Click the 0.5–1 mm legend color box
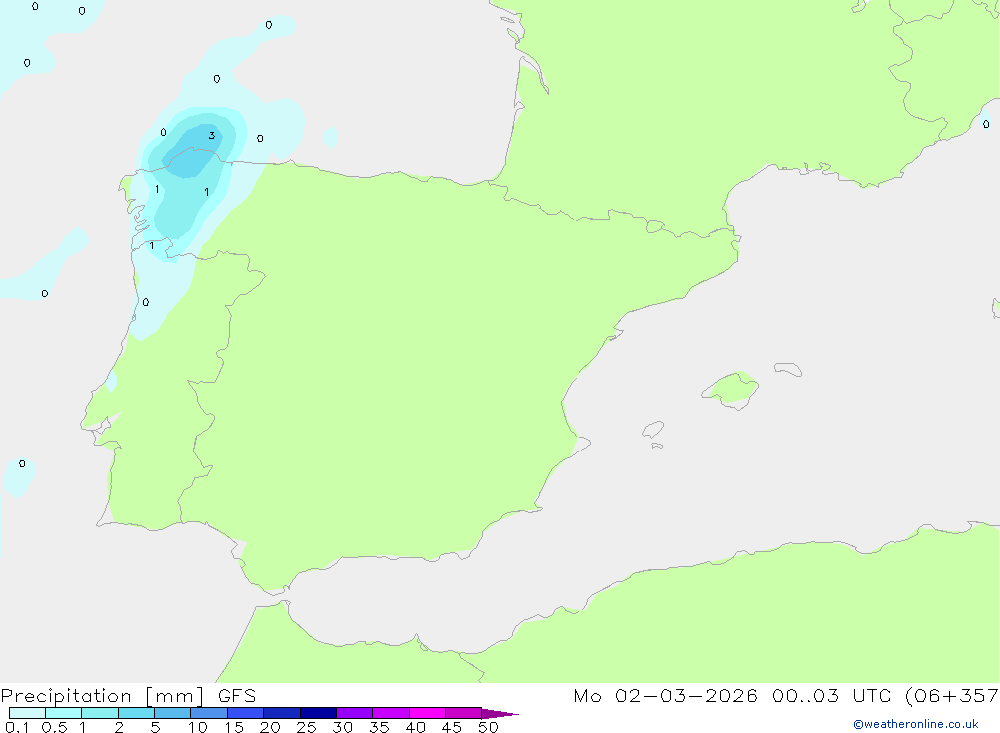 click(x=63, y=713)
